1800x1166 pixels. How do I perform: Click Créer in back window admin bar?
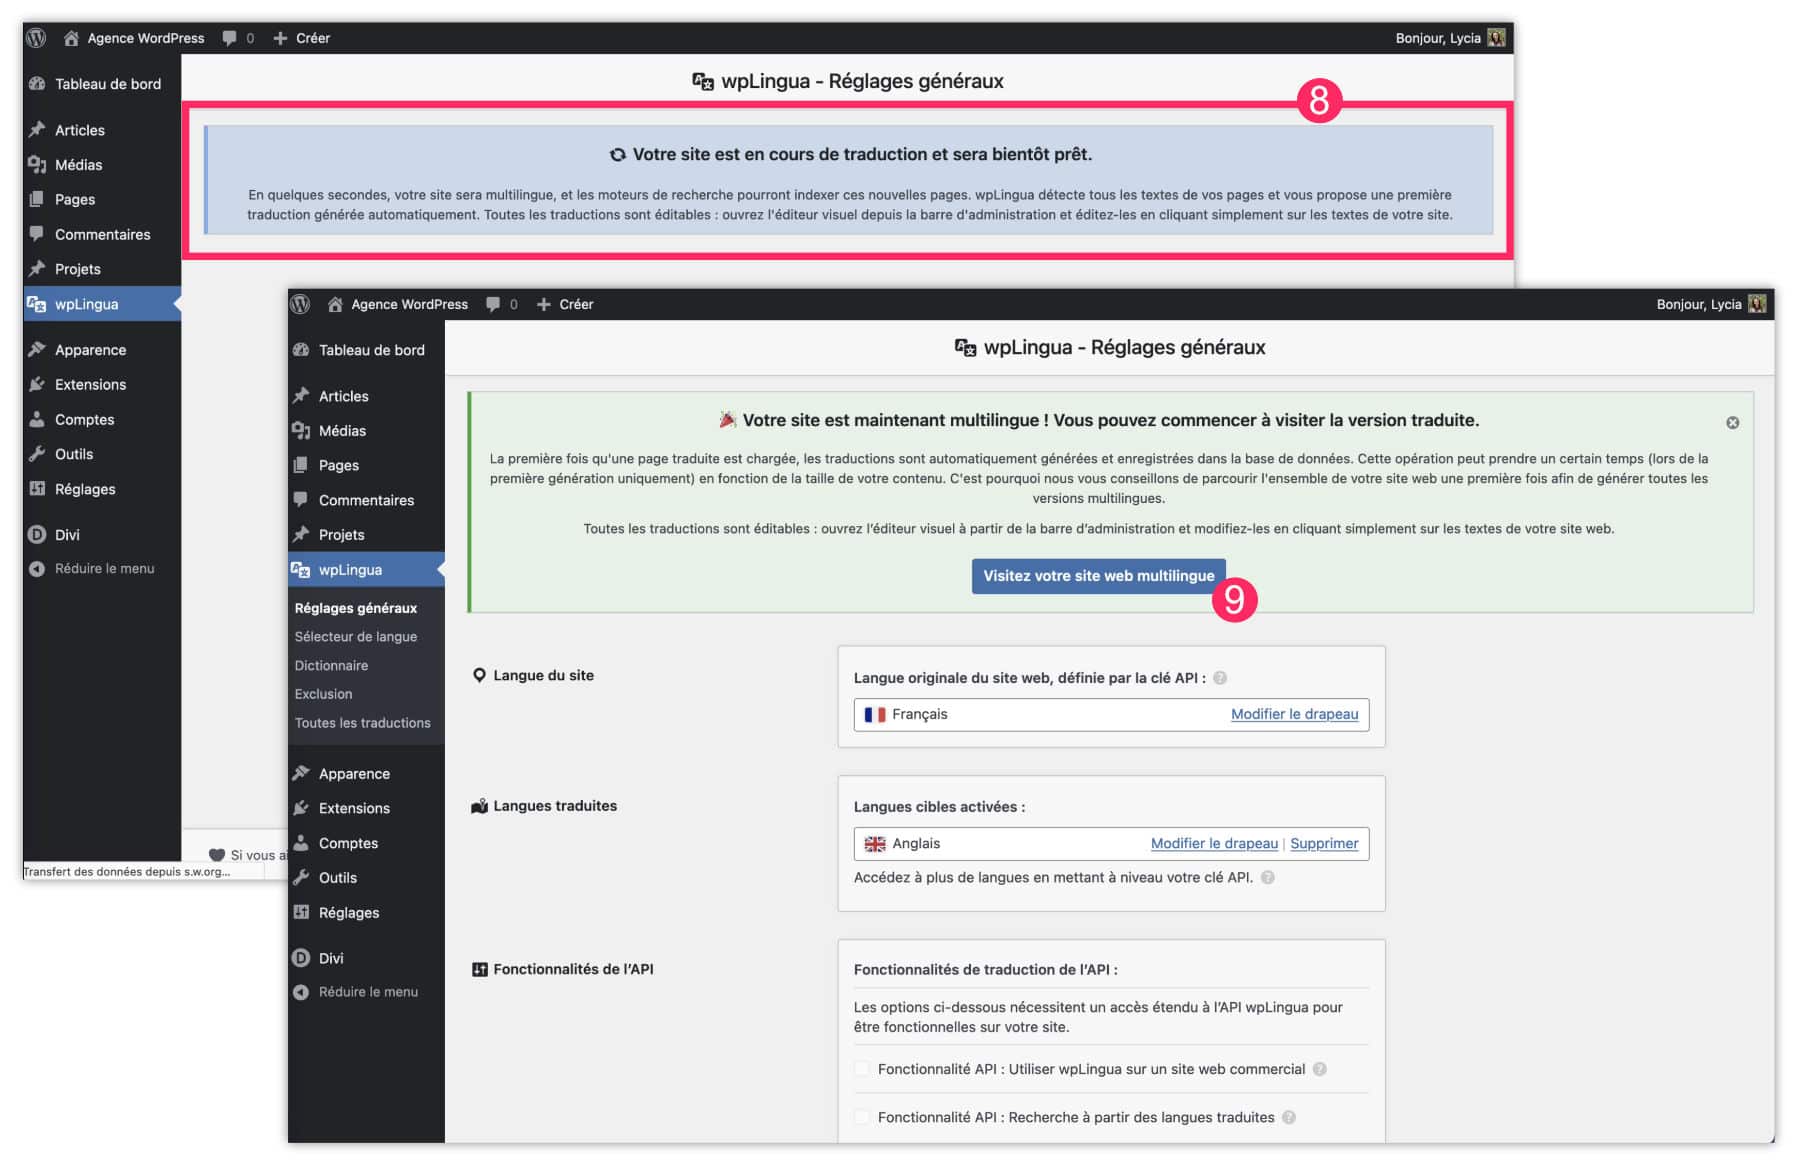tap(301, 38)
